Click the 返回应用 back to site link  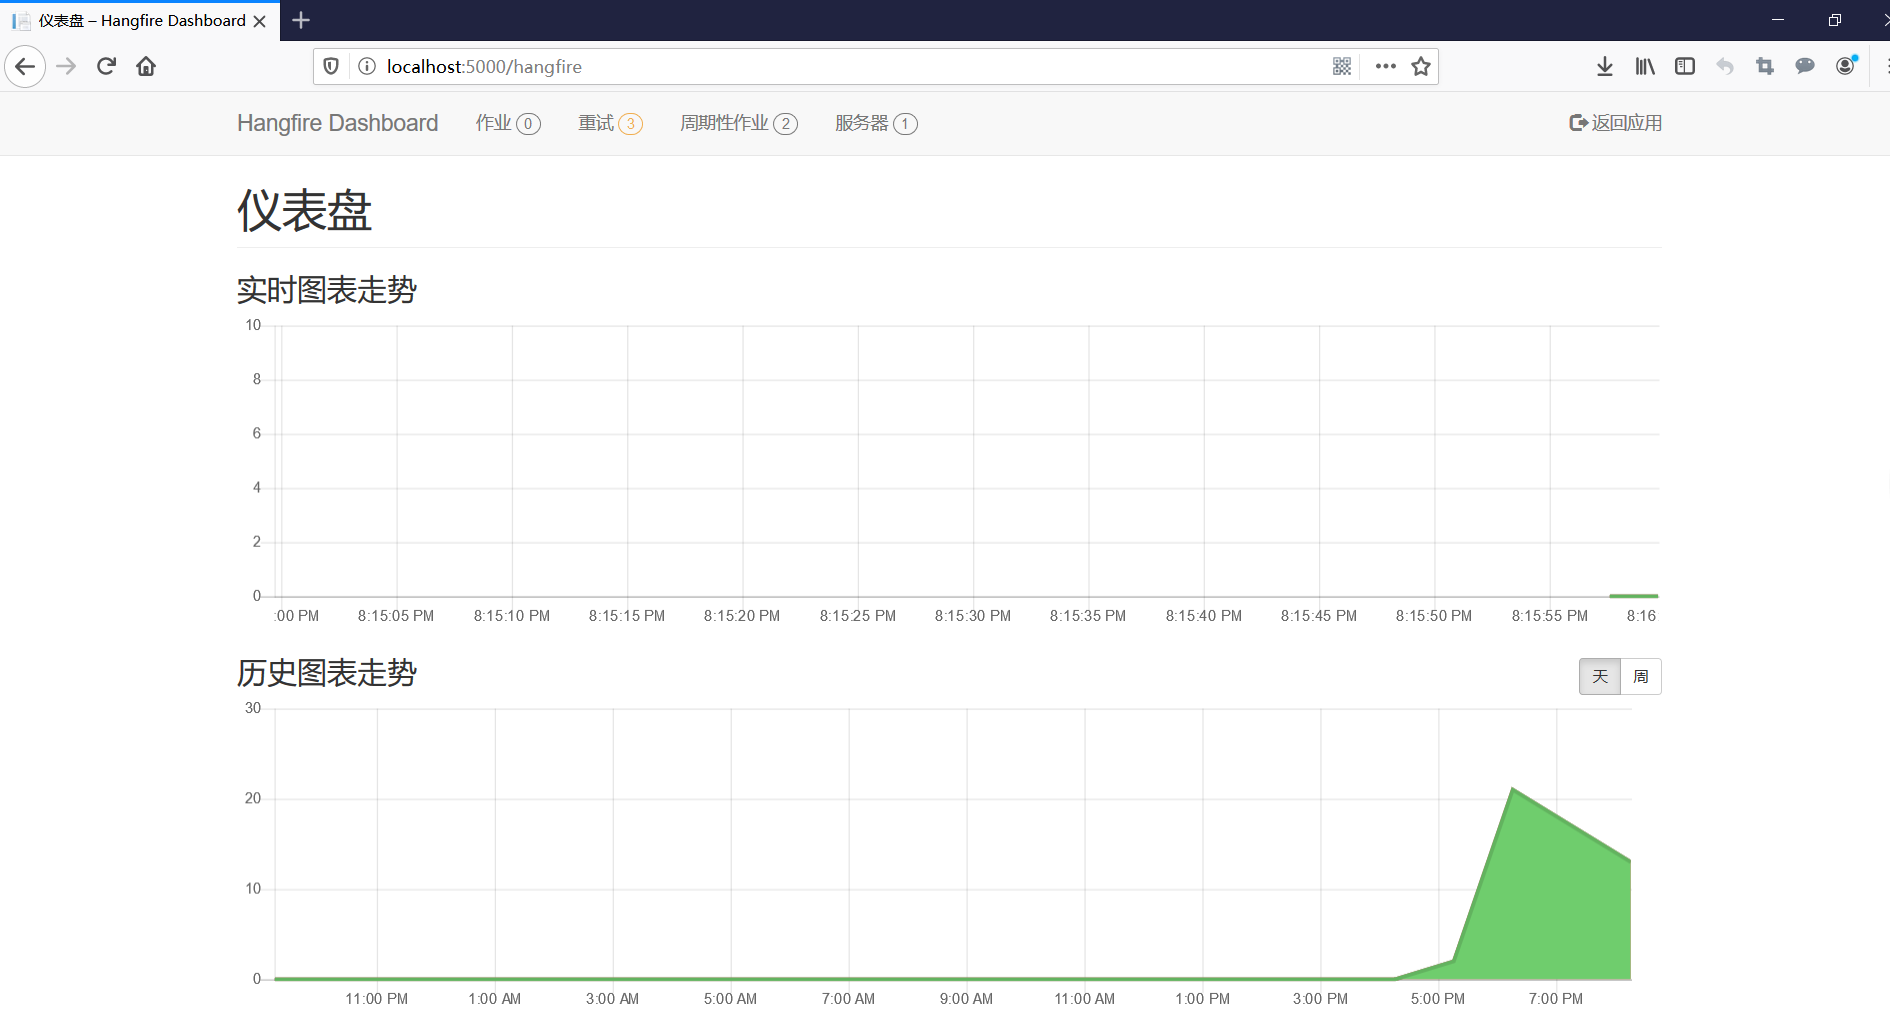coord(1616,123)
